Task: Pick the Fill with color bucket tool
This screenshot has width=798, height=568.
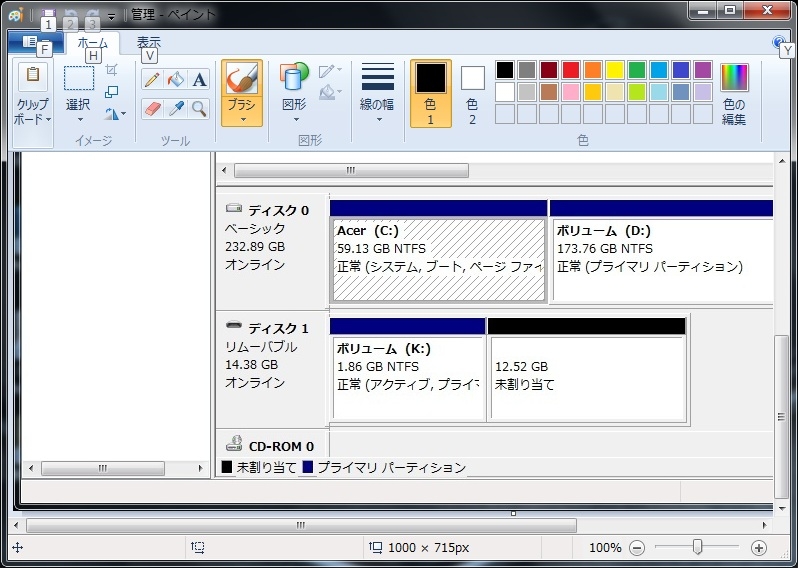Action: click(x=176, y=80)
